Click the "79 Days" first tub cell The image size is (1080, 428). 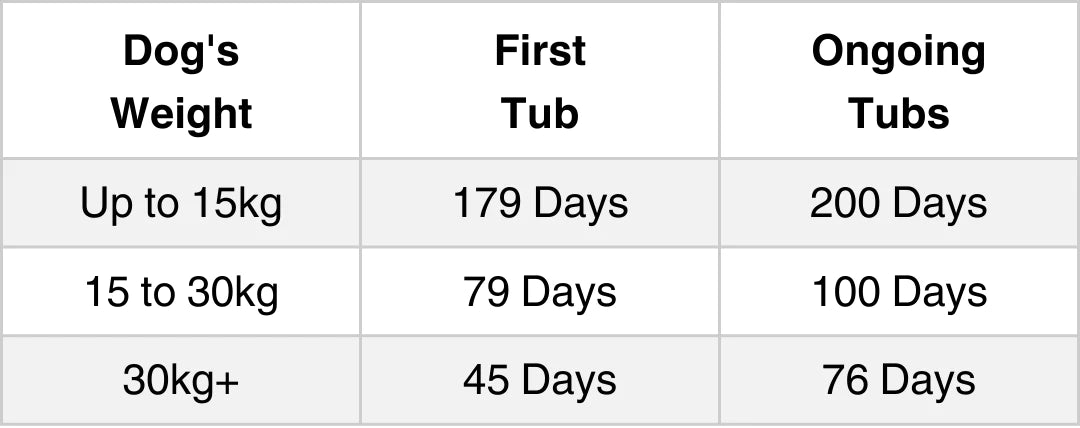[540, 293]
